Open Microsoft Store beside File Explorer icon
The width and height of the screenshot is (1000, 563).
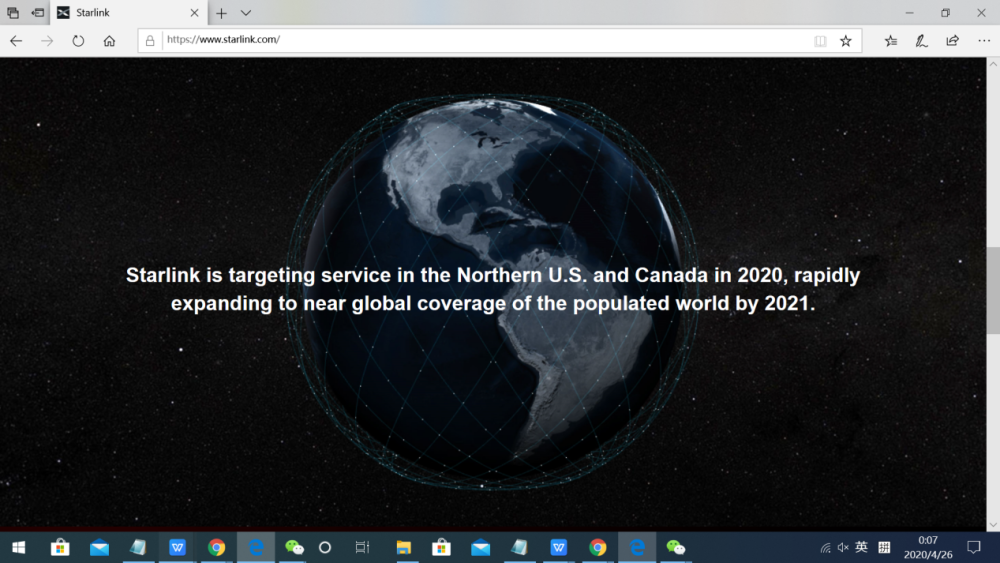441,547
